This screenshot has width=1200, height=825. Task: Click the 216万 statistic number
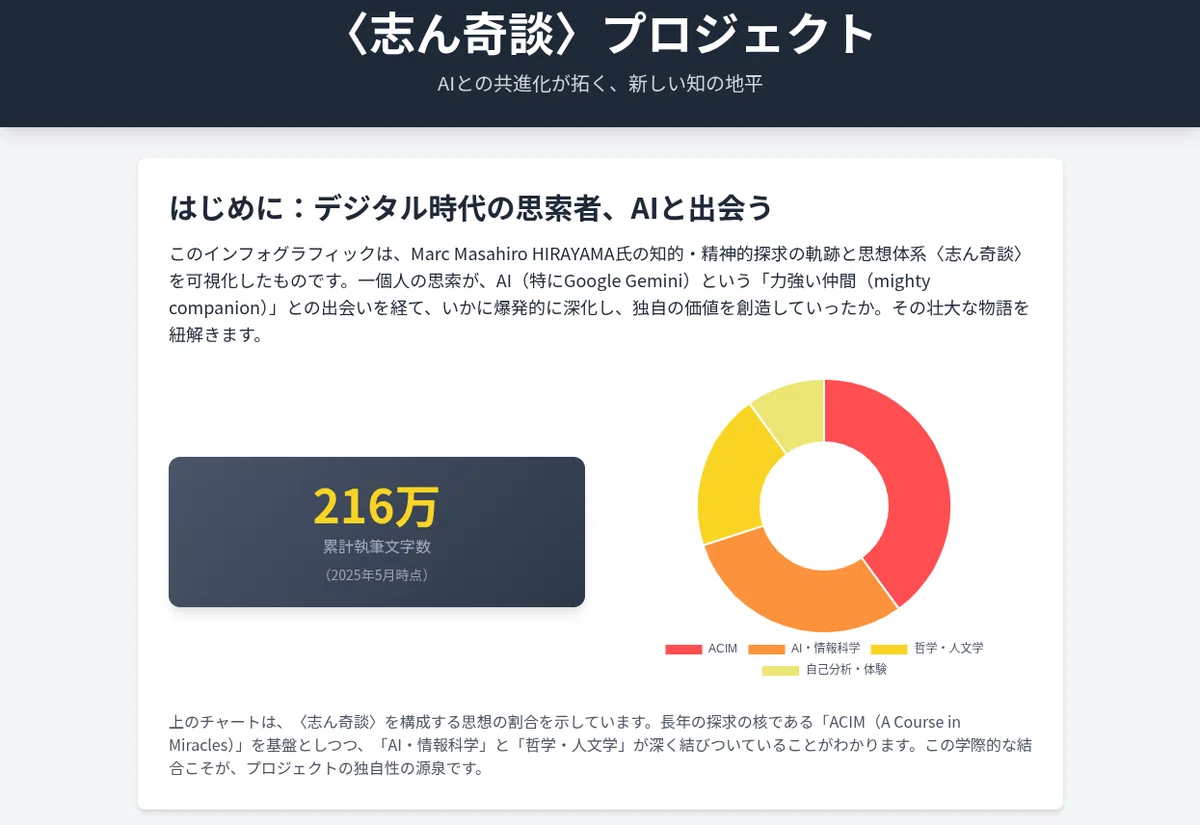pos(376,506)
